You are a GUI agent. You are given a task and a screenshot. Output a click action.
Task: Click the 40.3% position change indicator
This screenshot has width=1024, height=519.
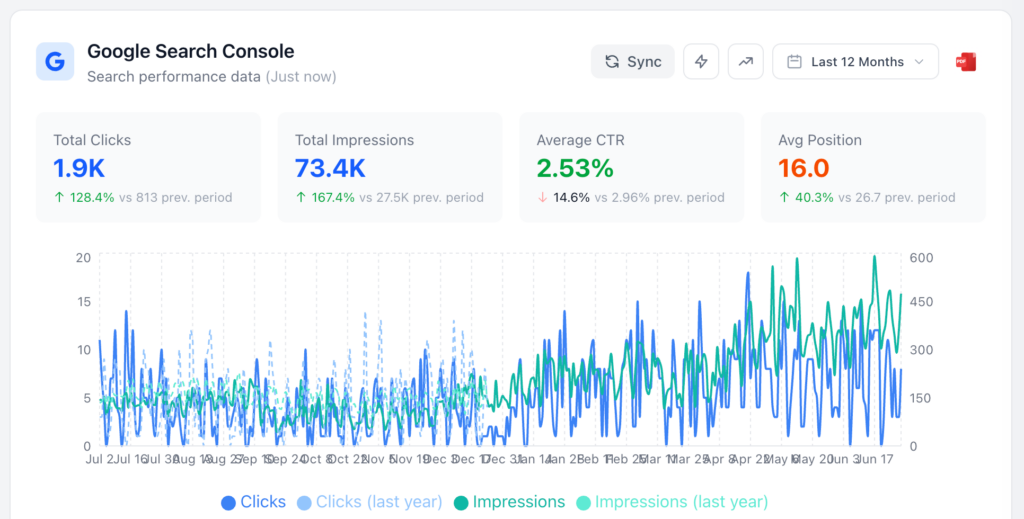pos(806,197)
